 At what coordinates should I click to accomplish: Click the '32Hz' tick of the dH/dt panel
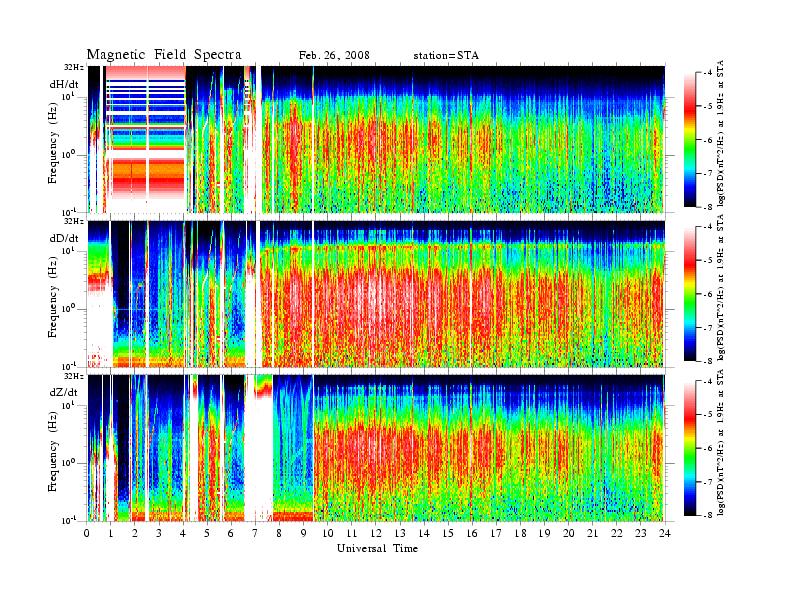[x=74, y=67]
